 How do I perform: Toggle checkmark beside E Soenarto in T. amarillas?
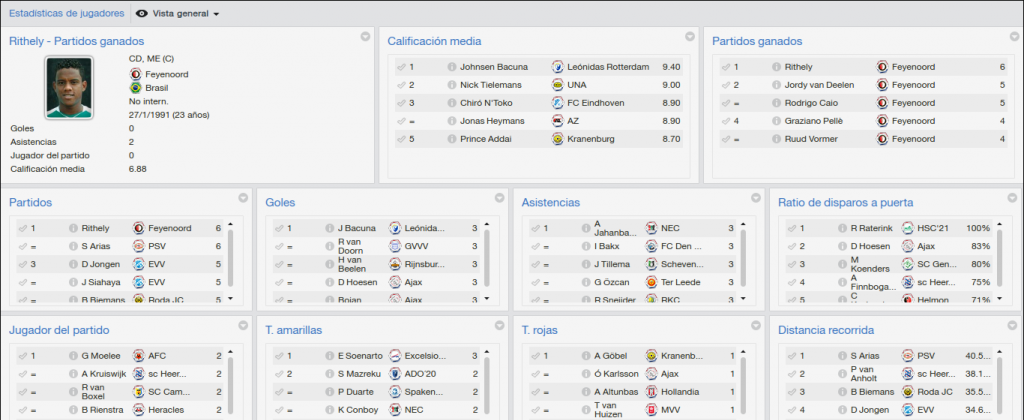click(279, 356)
